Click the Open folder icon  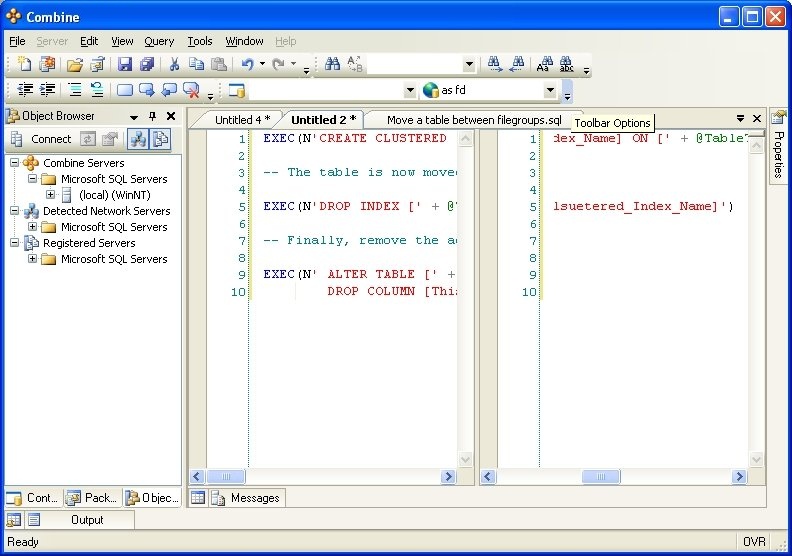click(74, 65)
